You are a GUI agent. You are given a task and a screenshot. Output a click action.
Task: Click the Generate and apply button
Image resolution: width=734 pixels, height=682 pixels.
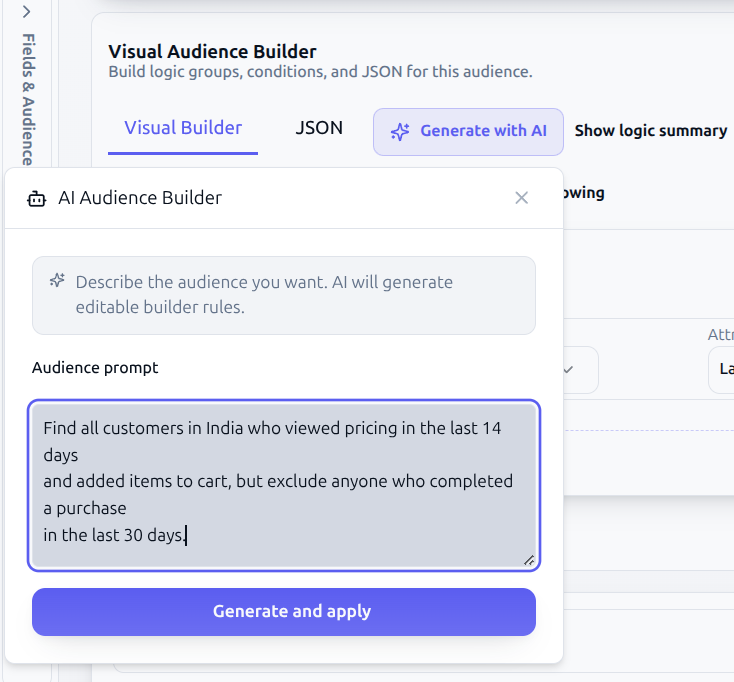284,612
